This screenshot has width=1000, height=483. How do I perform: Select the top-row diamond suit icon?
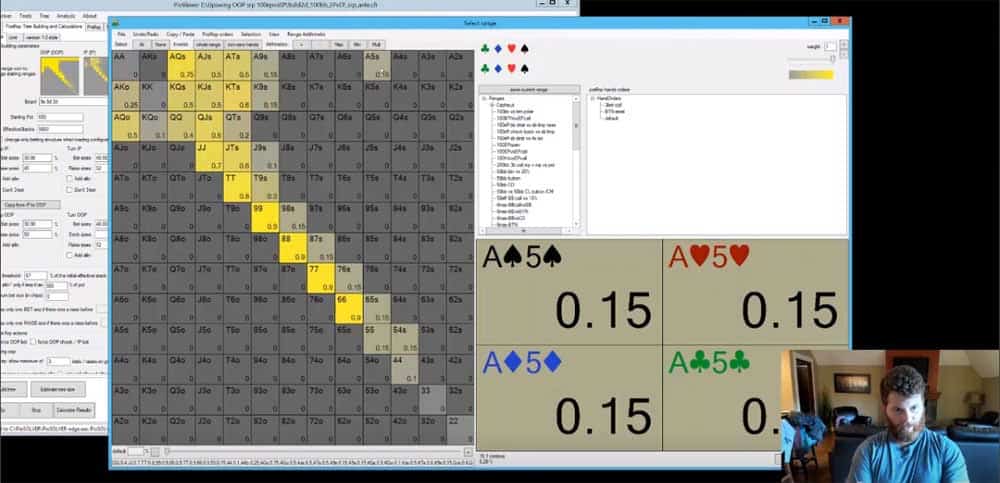point(498,48)
